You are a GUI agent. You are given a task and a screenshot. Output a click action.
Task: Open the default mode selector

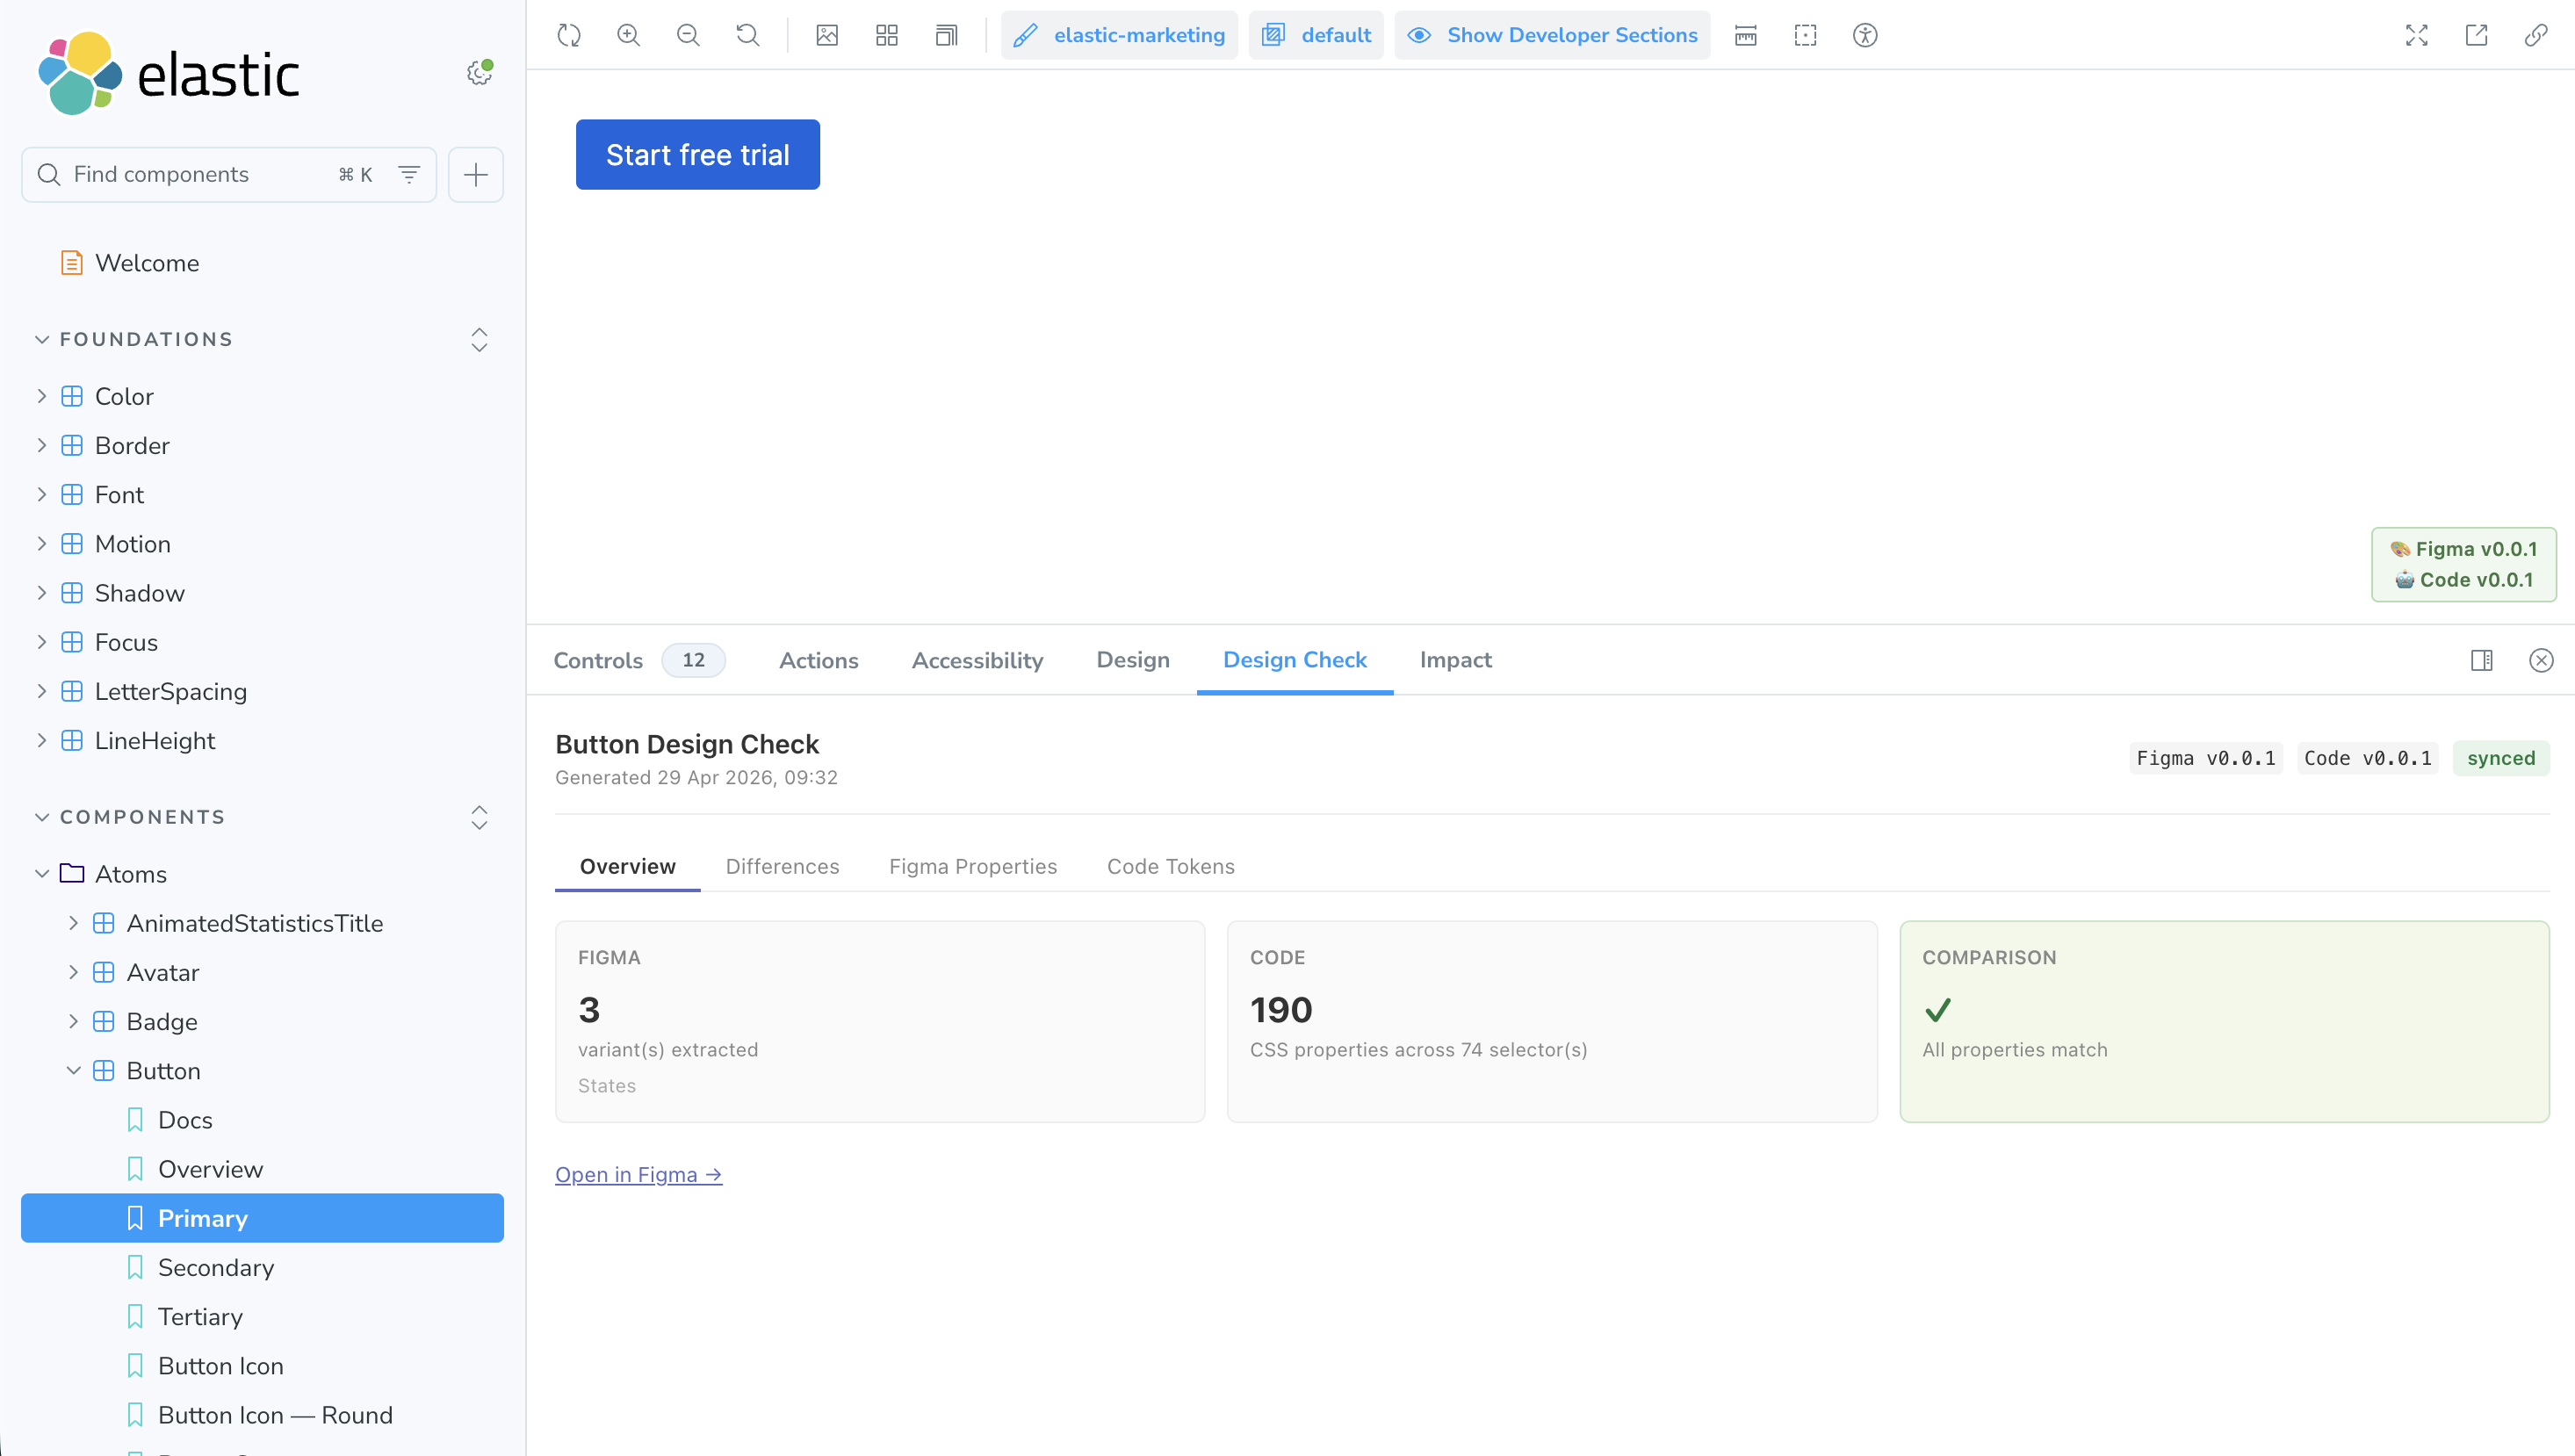[1316, 35]
